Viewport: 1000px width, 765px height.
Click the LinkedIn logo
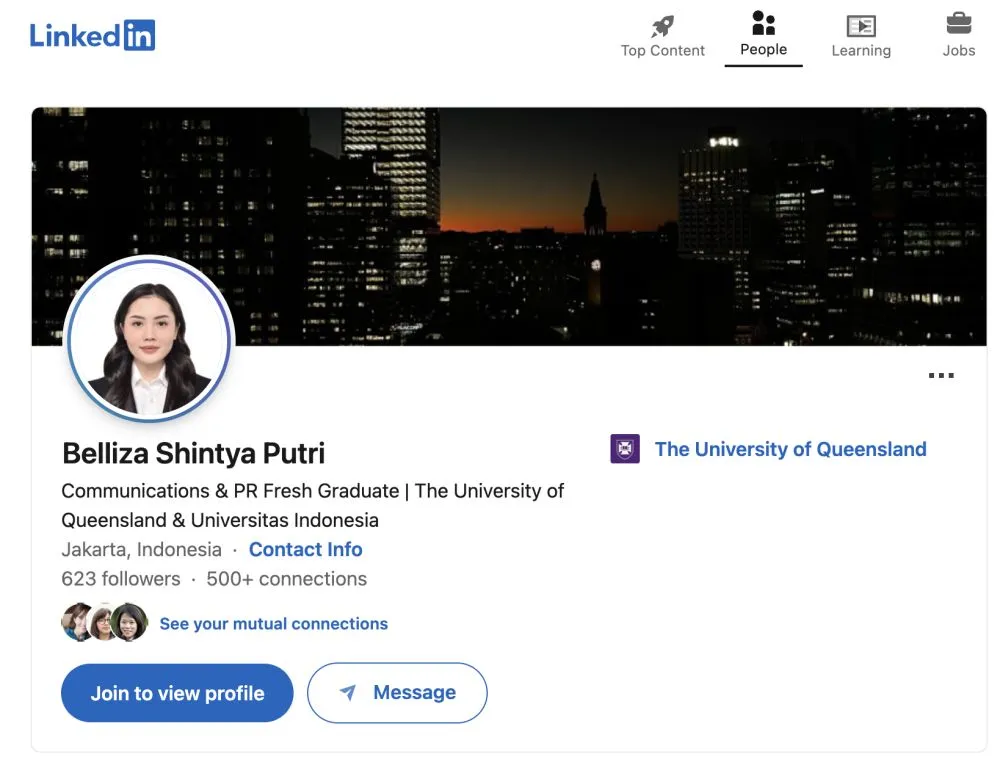[x=92, y=35]
